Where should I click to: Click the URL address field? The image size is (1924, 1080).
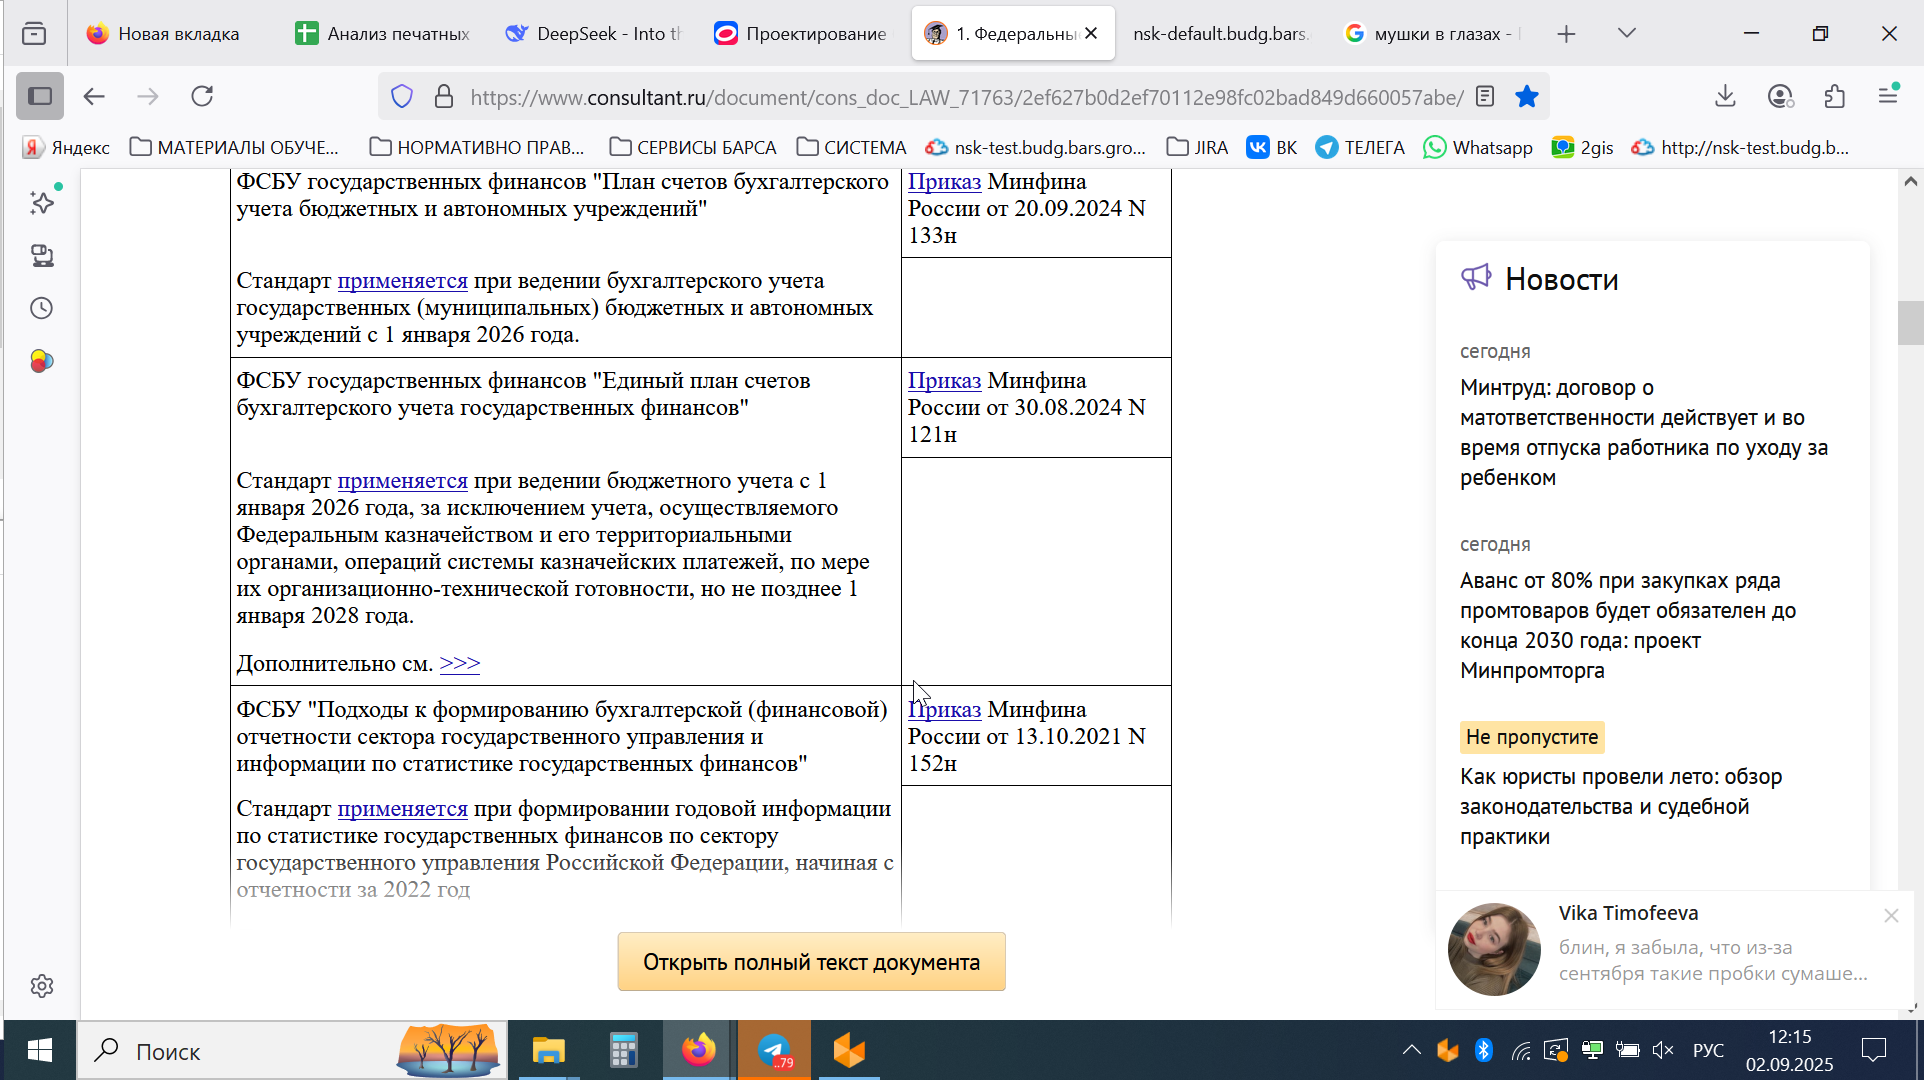pos(966,97)
